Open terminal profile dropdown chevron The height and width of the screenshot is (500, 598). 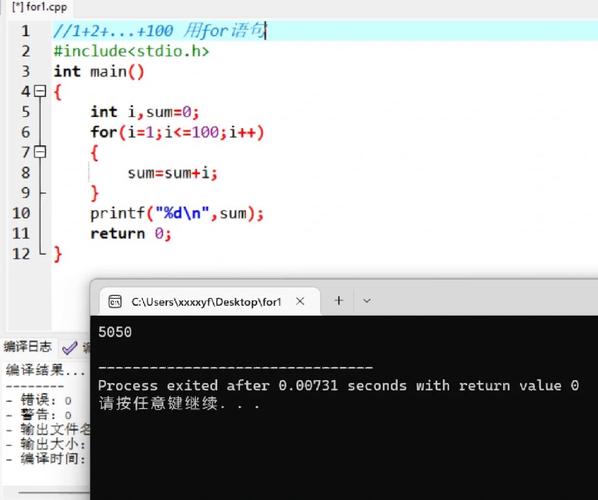[367, 301]
